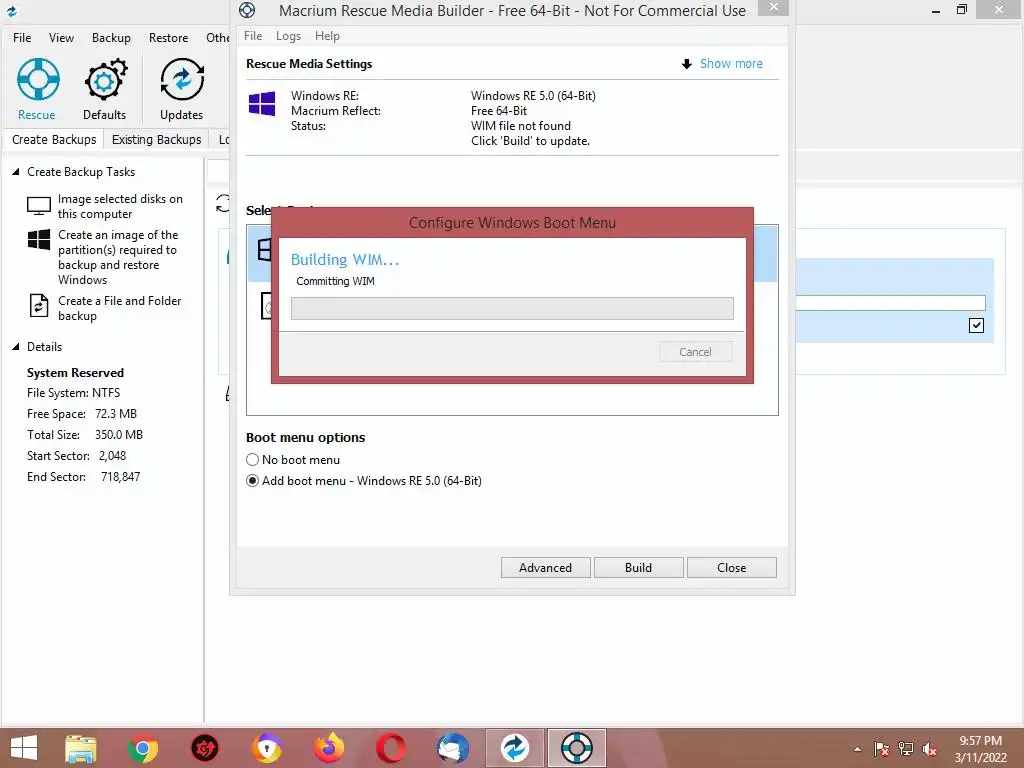Open the Backup menu
Screen dimensions: 1024x768
pyautogui.click(x=111, y=38)
